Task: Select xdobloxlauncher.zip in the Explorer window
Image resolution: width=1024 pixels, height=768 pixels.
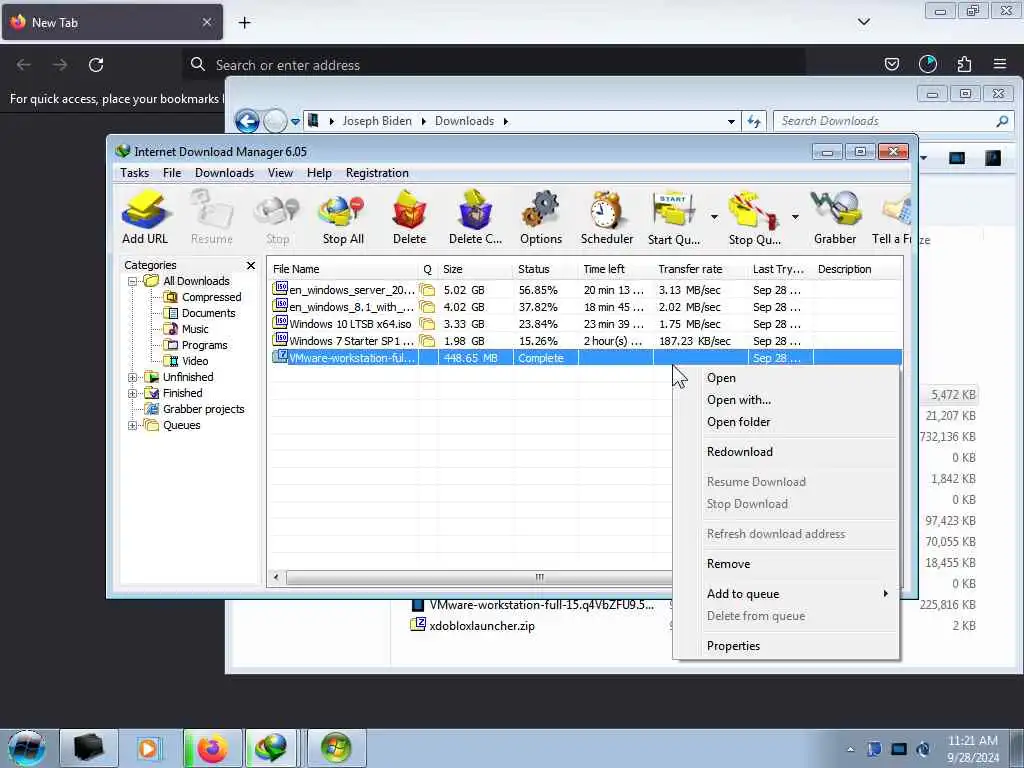Action: (x=482, y=626)
